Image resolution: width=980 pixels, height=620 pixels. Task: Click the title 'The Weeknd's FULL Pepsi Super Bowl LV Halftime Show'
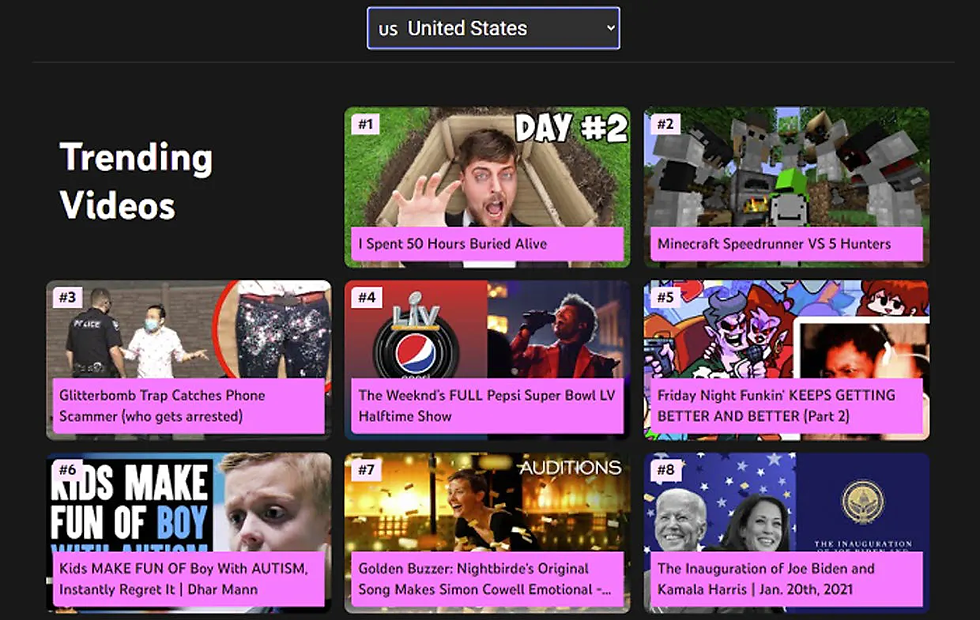486,406
